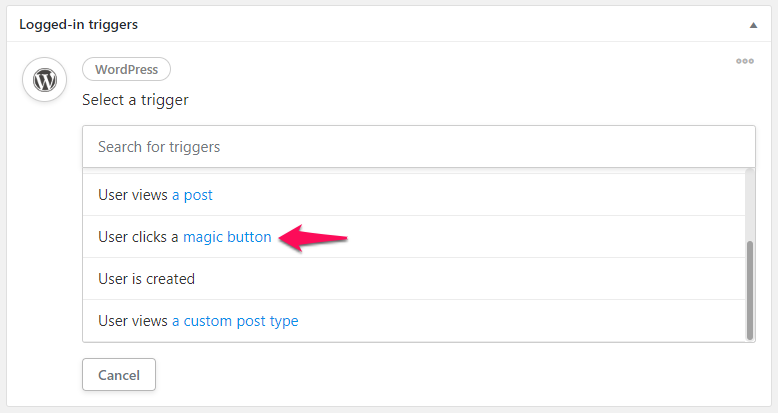Click the blue 'a post' link text
The image size is (778, 413).
192,195
